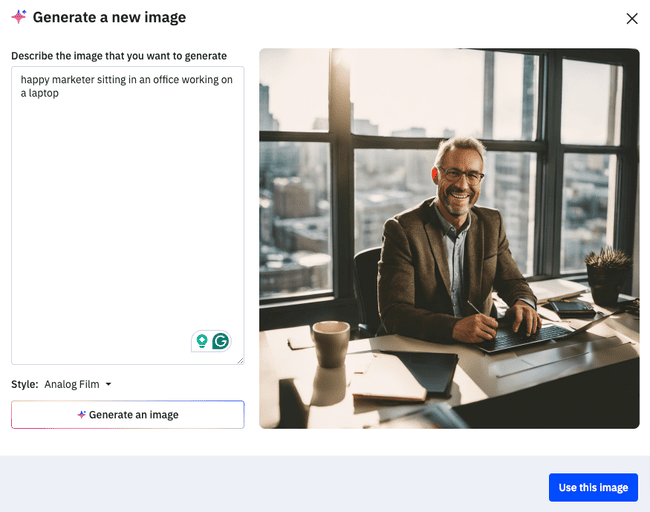Open the Analog Film style dropdown
The image size is (650, 512).
[77, 384]
